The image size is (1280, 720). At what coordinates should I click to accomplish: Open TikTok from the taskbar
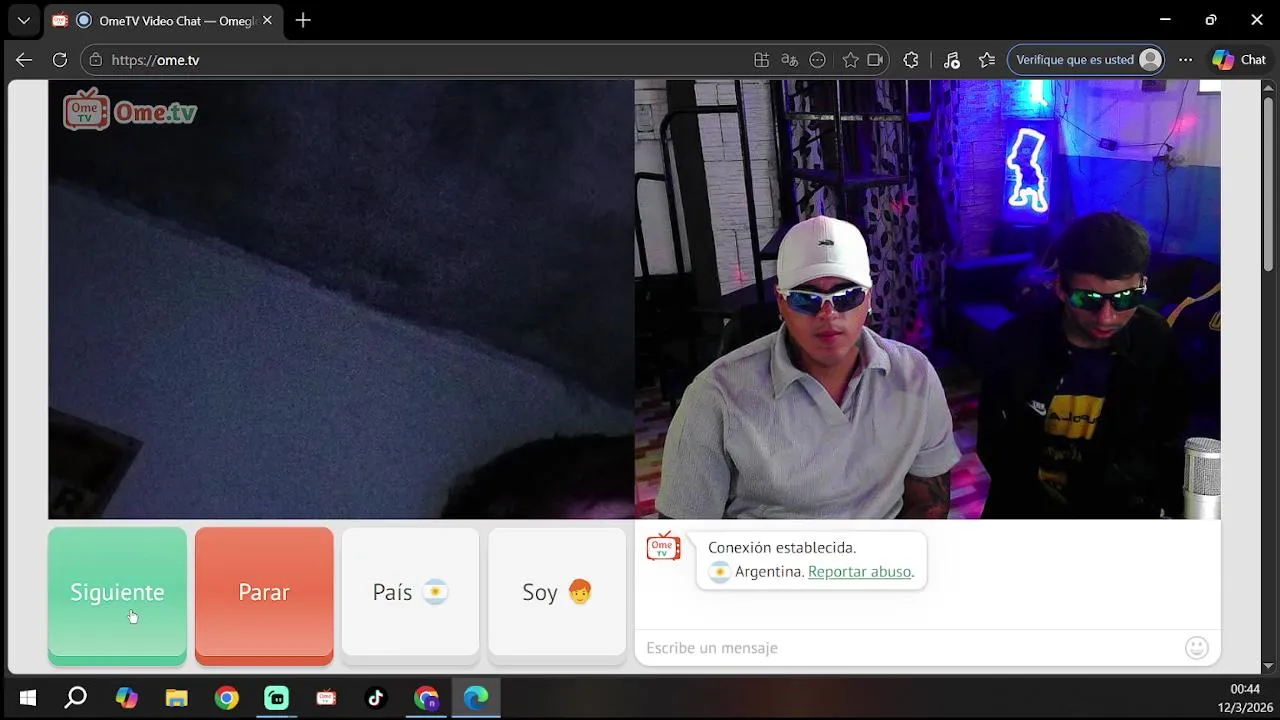[376, 698]
